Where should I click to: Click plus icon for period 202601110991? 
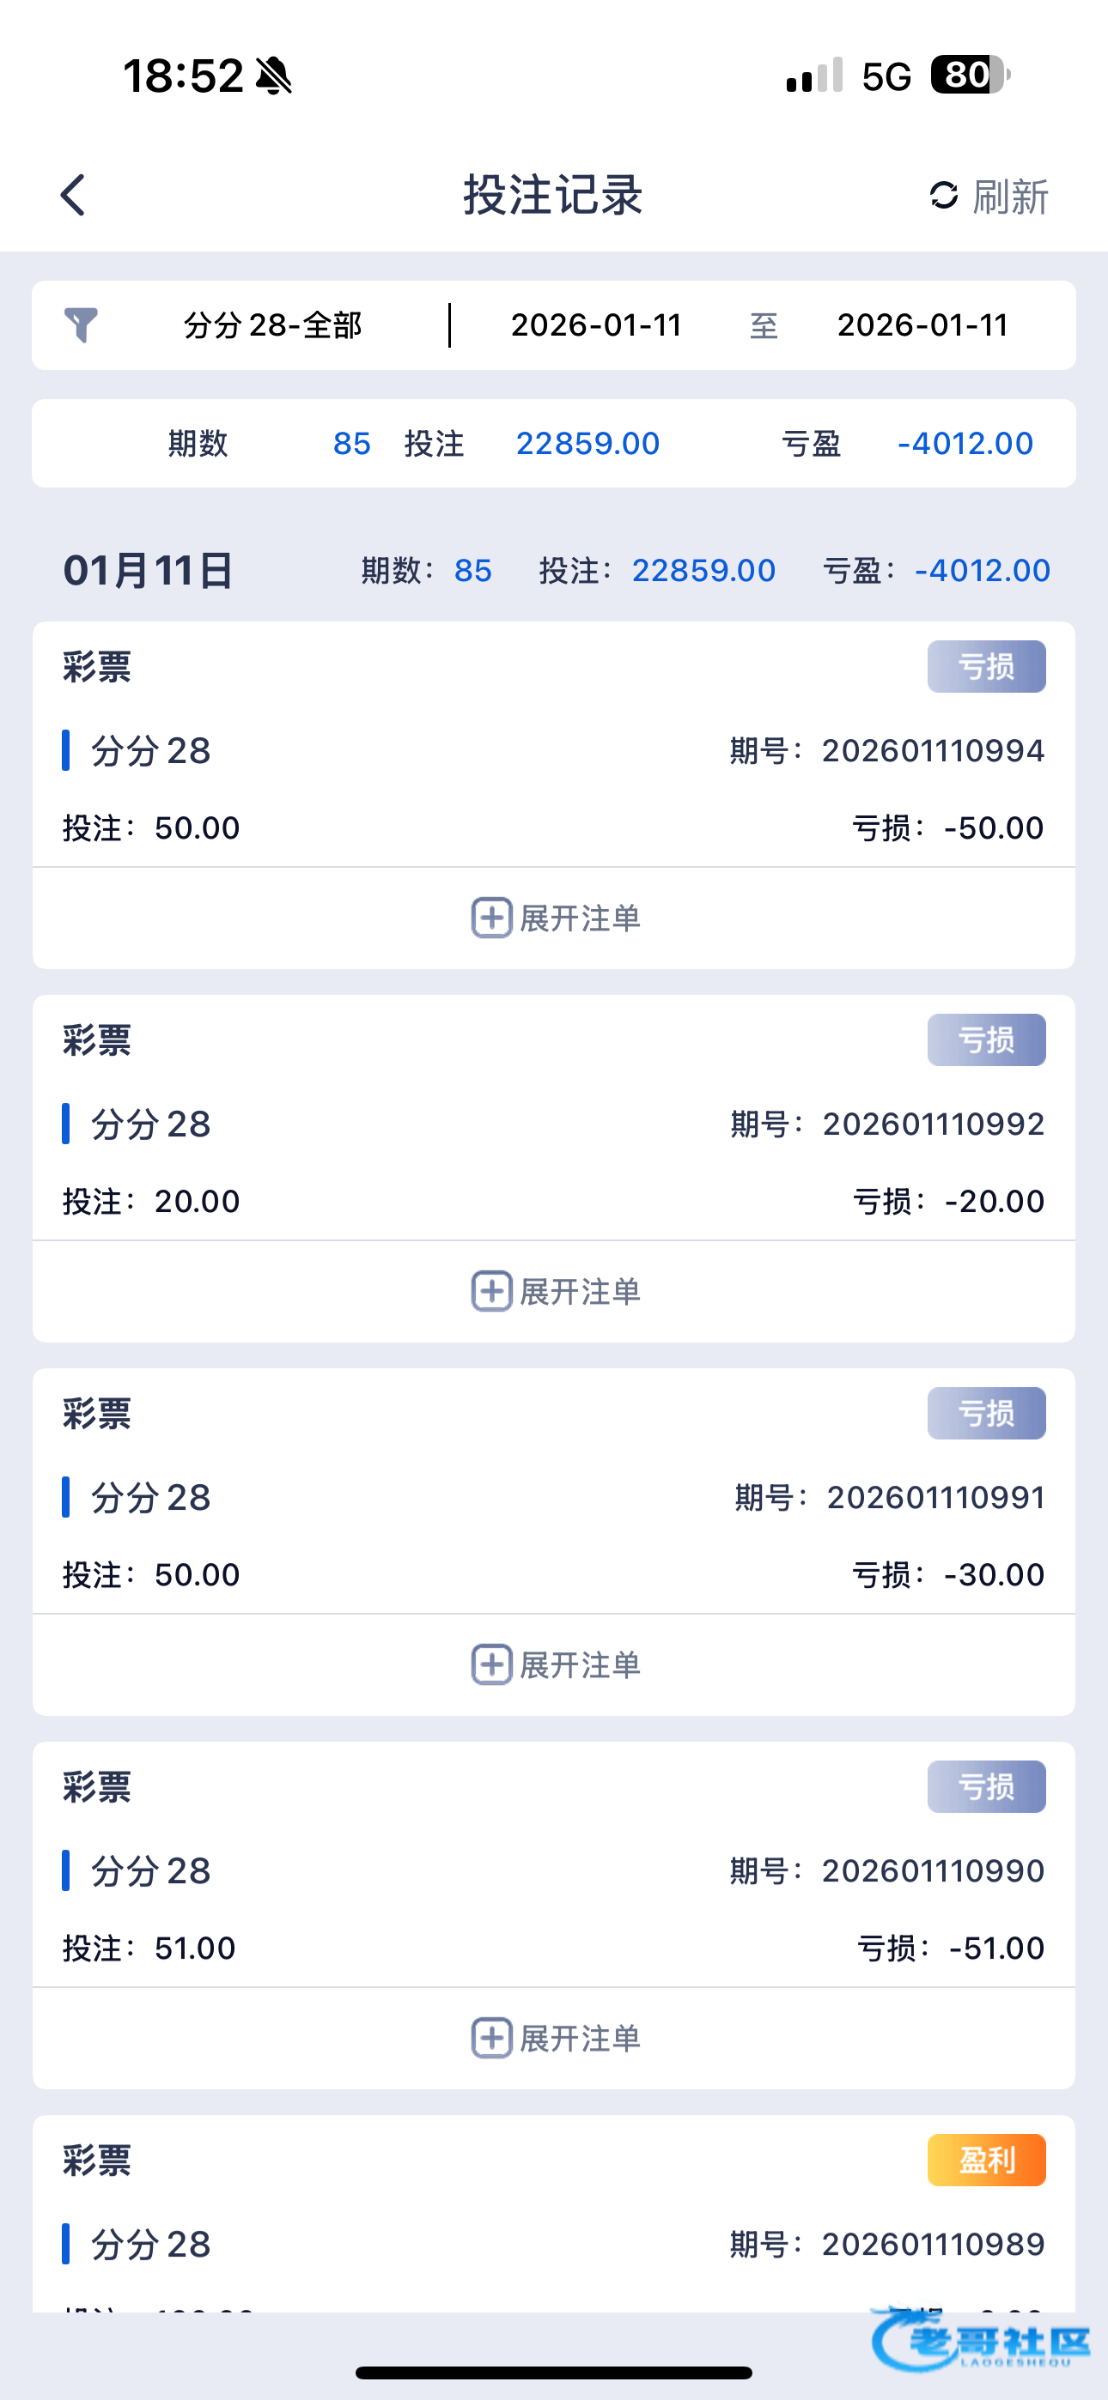click(491, 1664)
